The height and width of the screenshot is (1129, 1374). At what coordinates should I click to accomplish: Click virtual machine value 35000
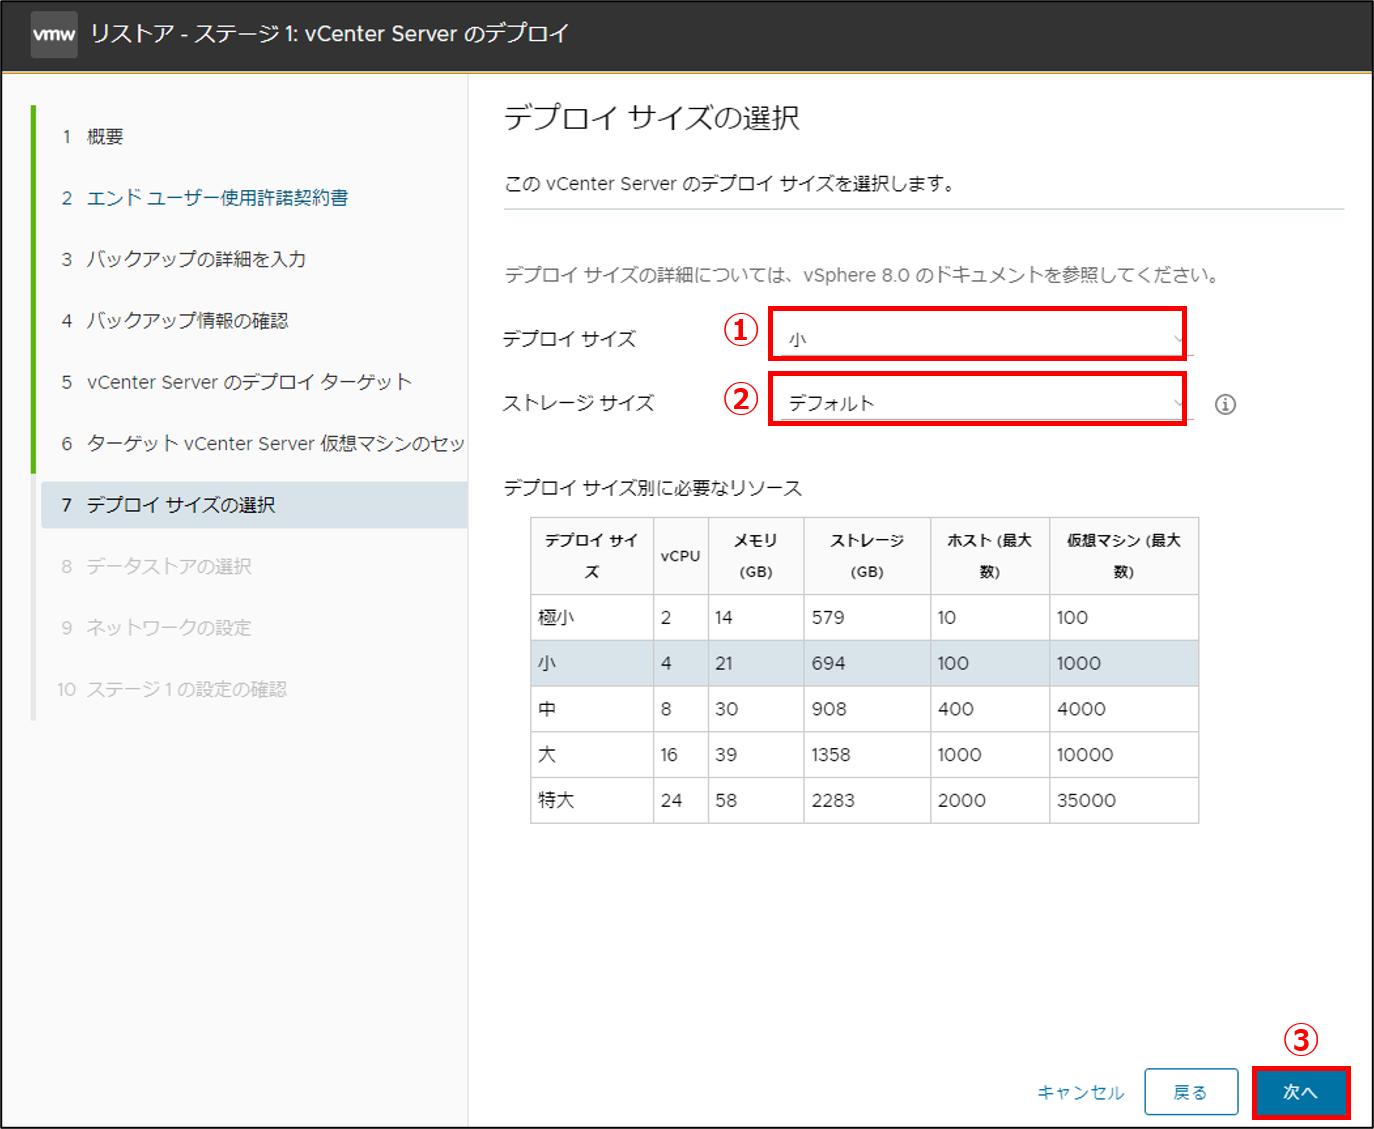click(x=1086, y=800)
